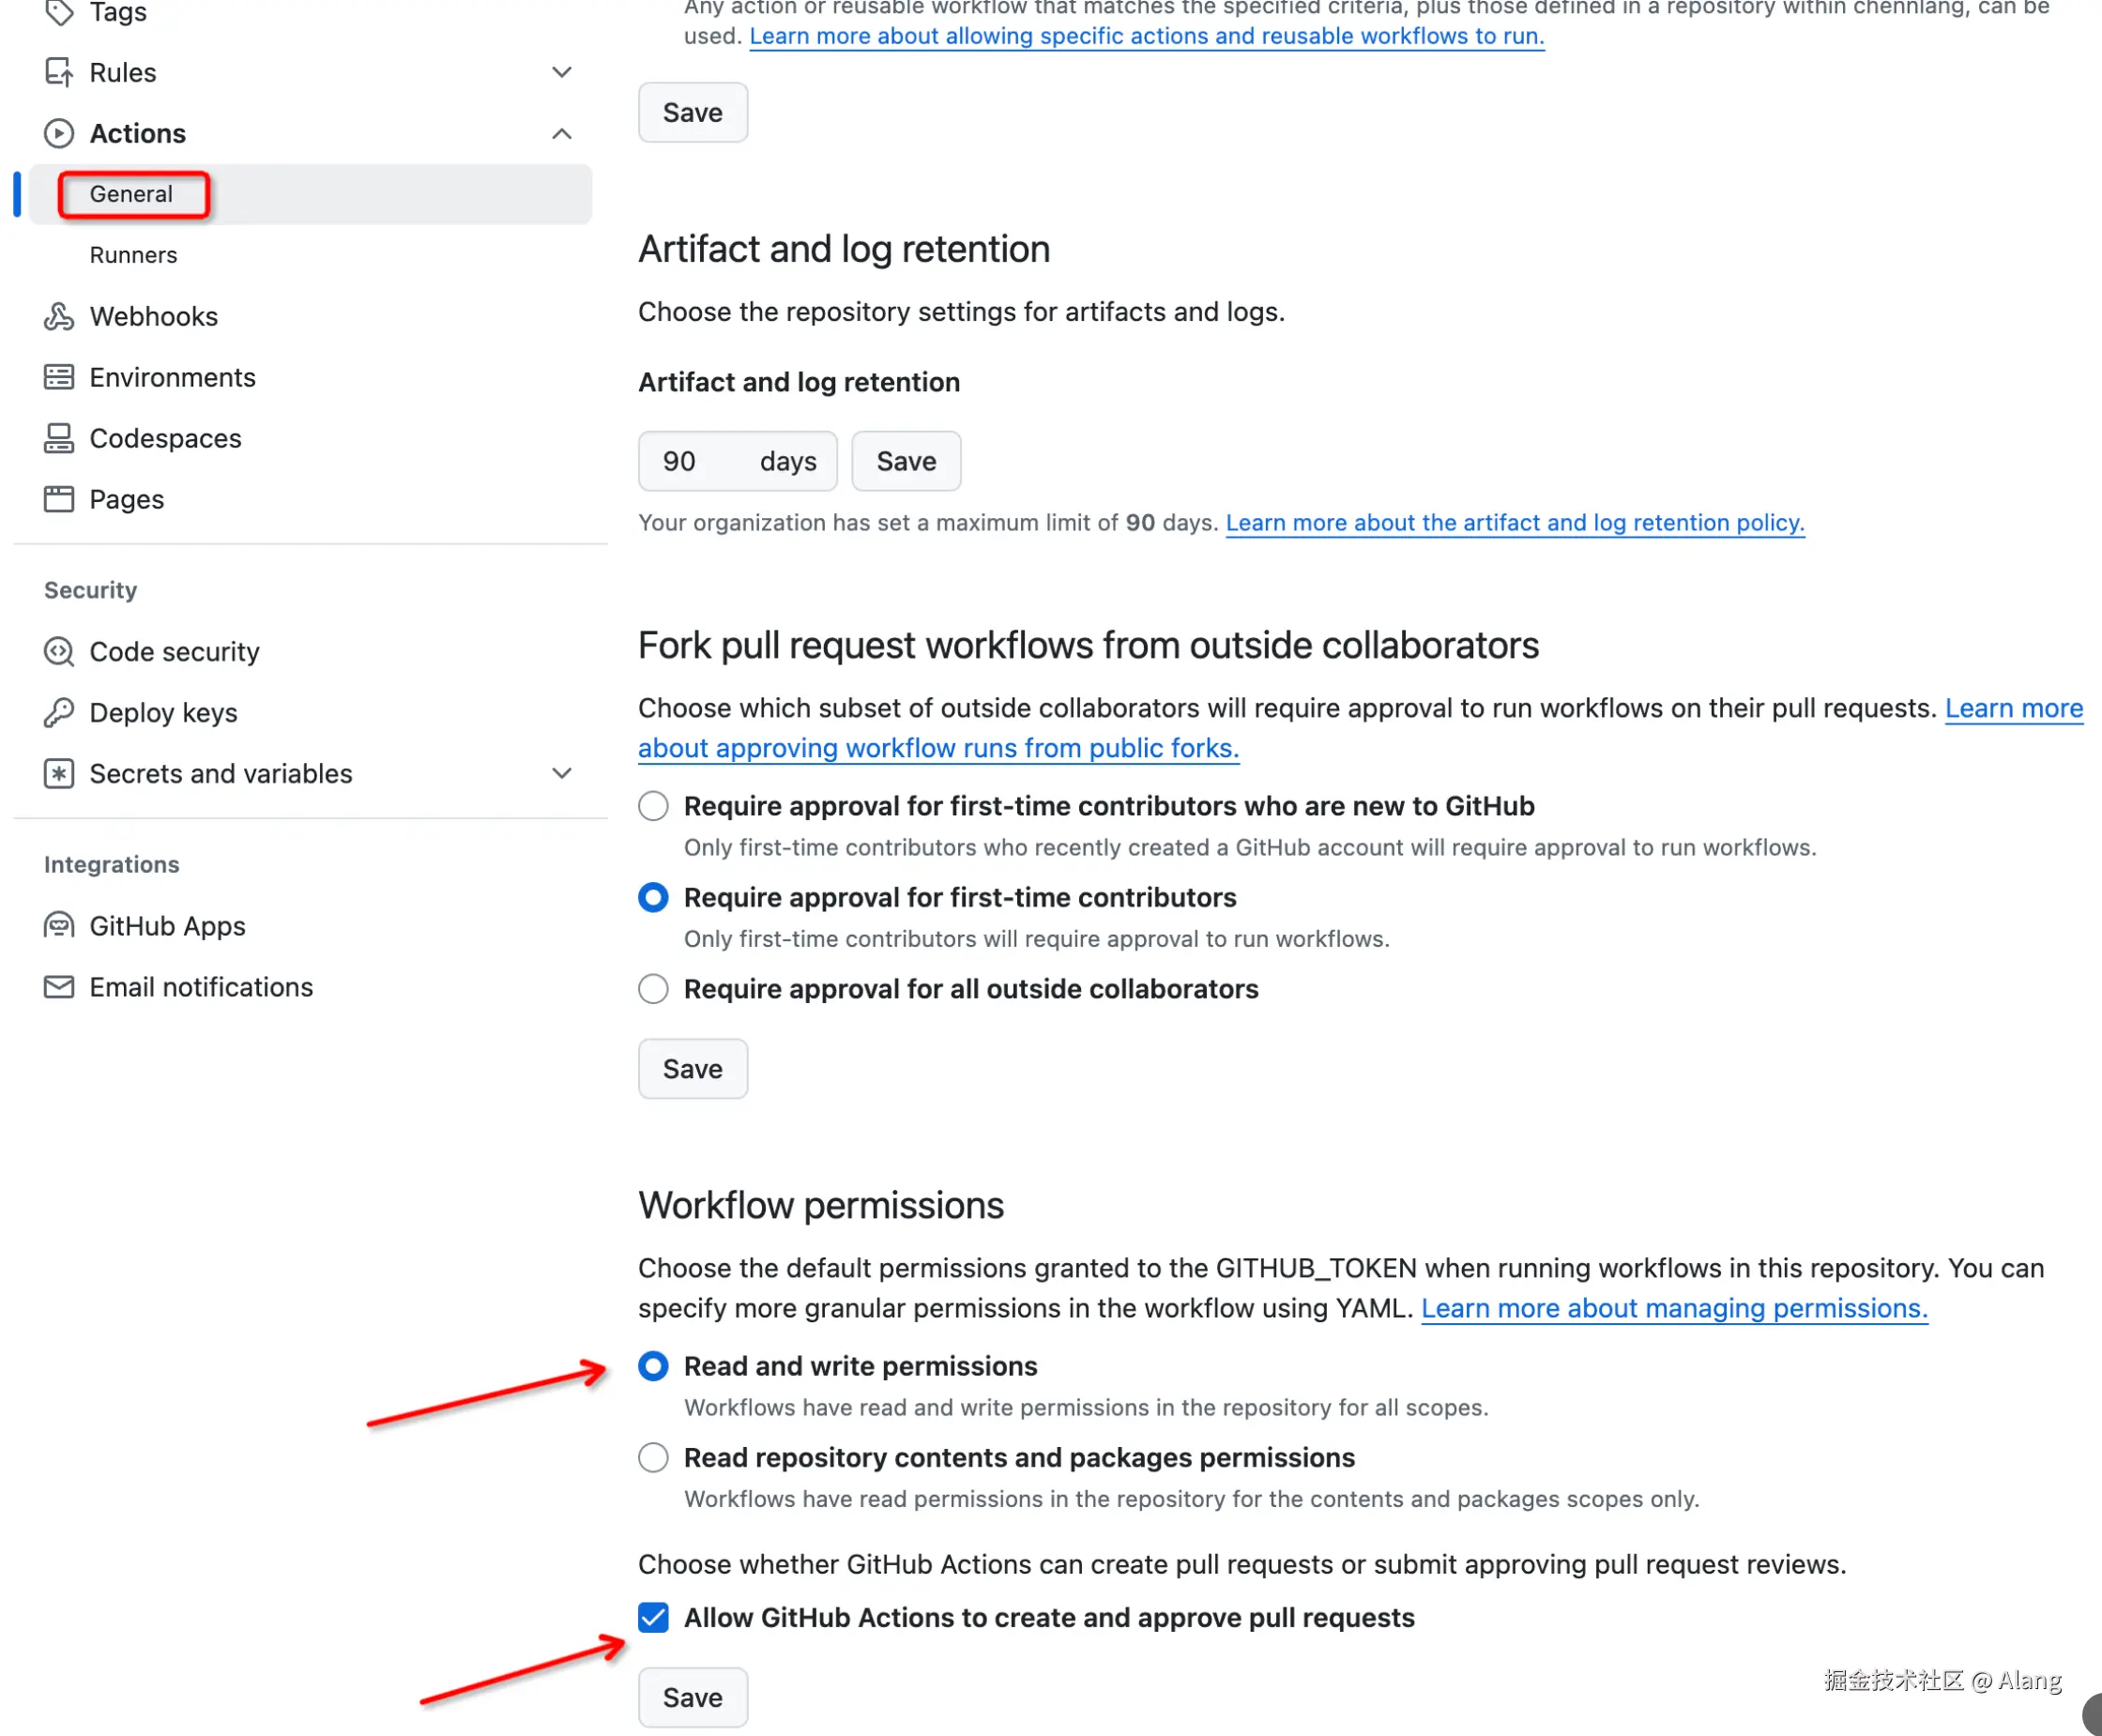Click the Webhooks icon in sidebar

tap(58, 316)
